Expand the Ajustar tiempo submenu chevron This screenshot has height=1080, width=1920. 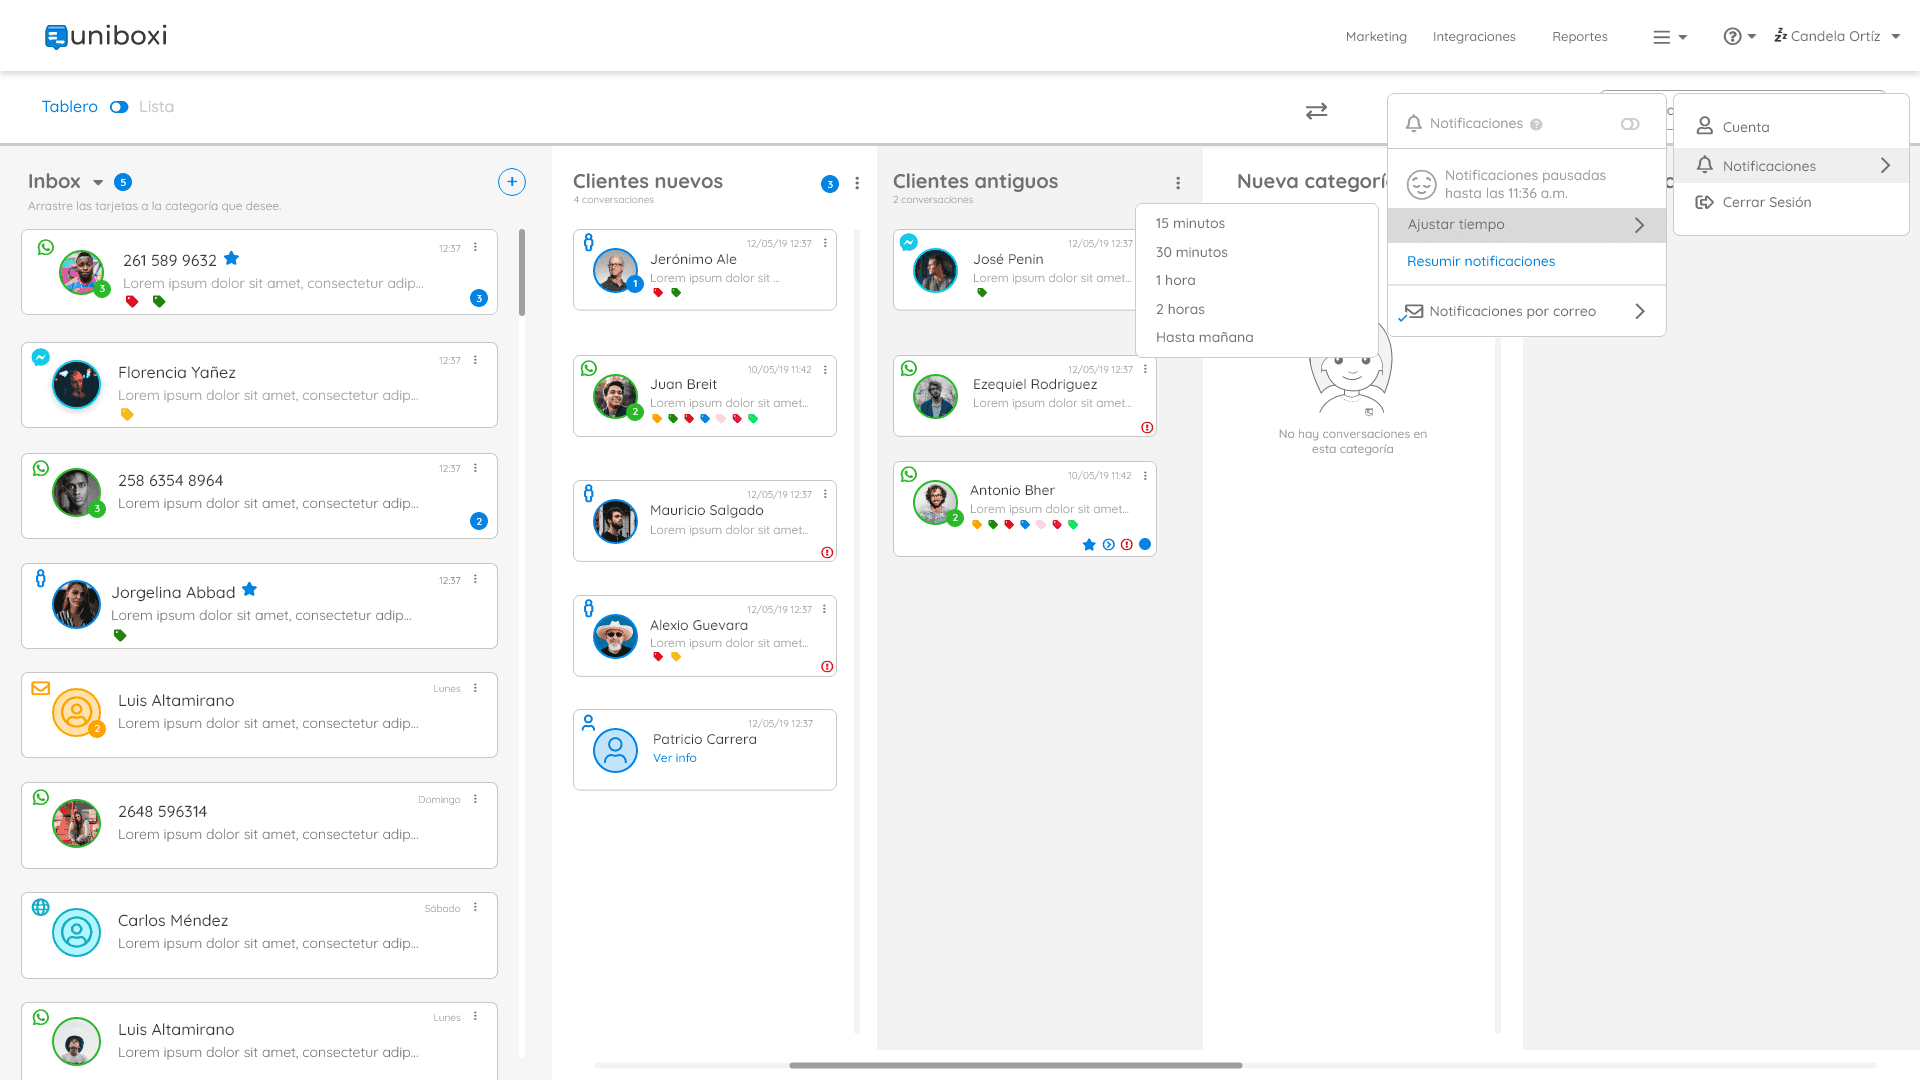click(1639, 225)
